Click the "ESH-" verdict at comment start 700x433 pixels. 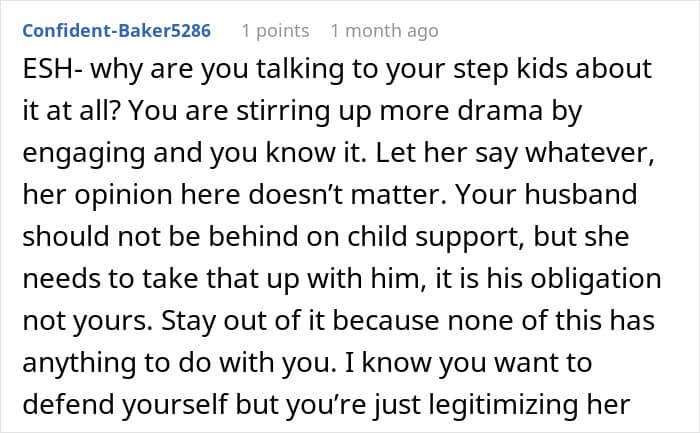point(51,73)
